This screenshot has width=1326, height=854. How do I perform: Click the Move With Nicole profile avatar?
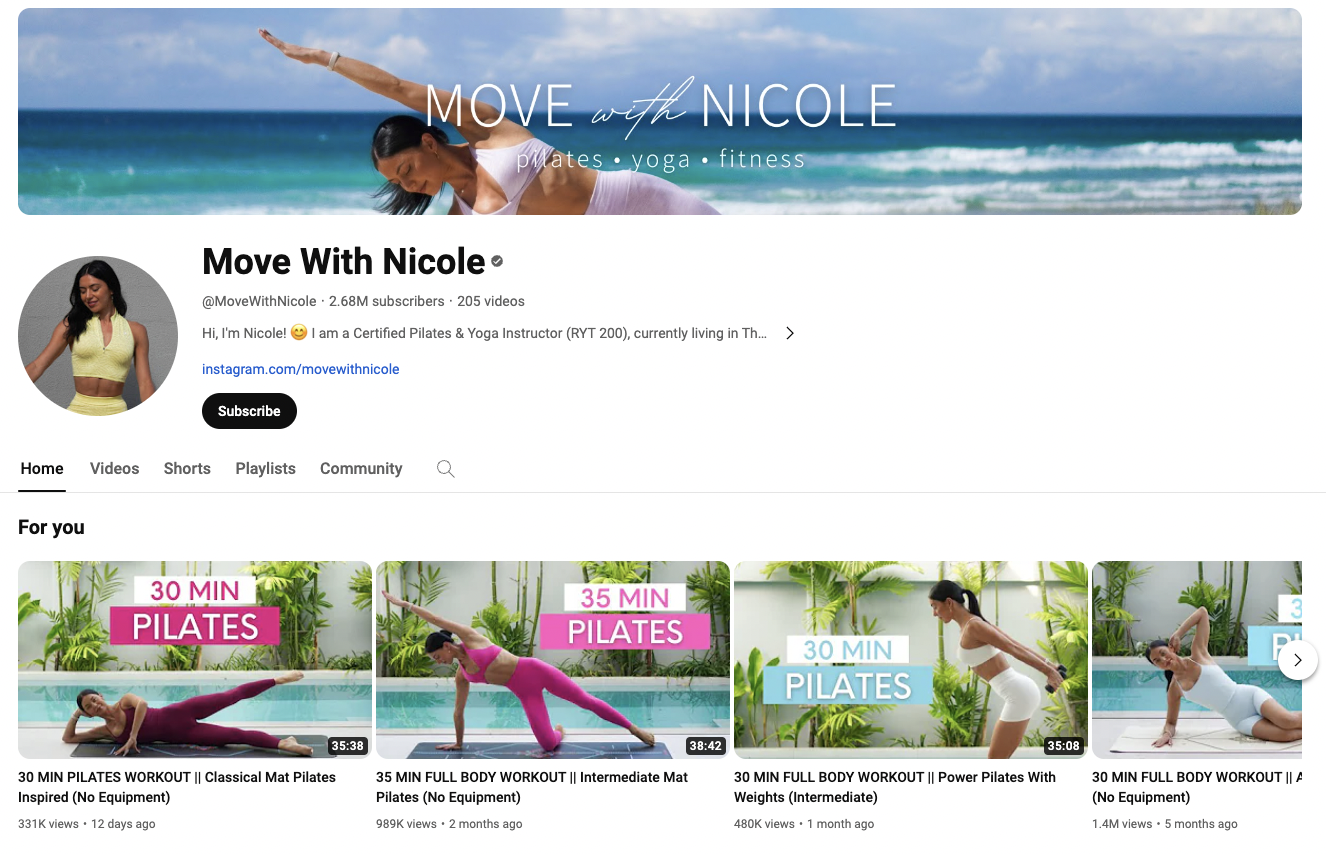[97, 334]
